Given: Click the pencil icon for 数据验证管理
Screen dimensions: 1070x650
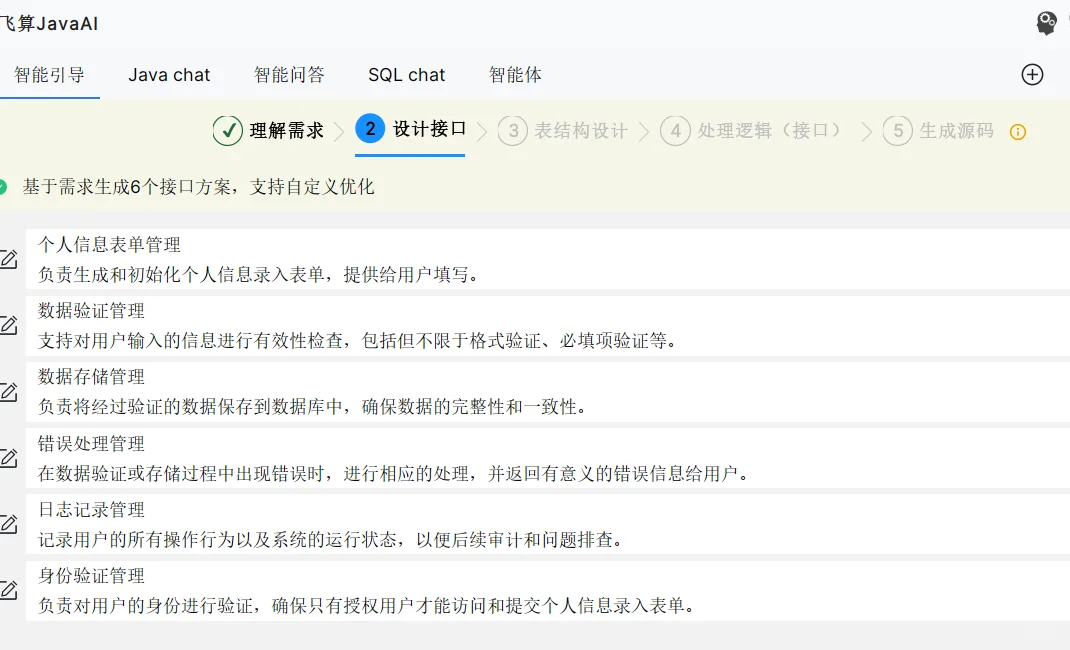Looking at the screenshot, I should [8, 324].
